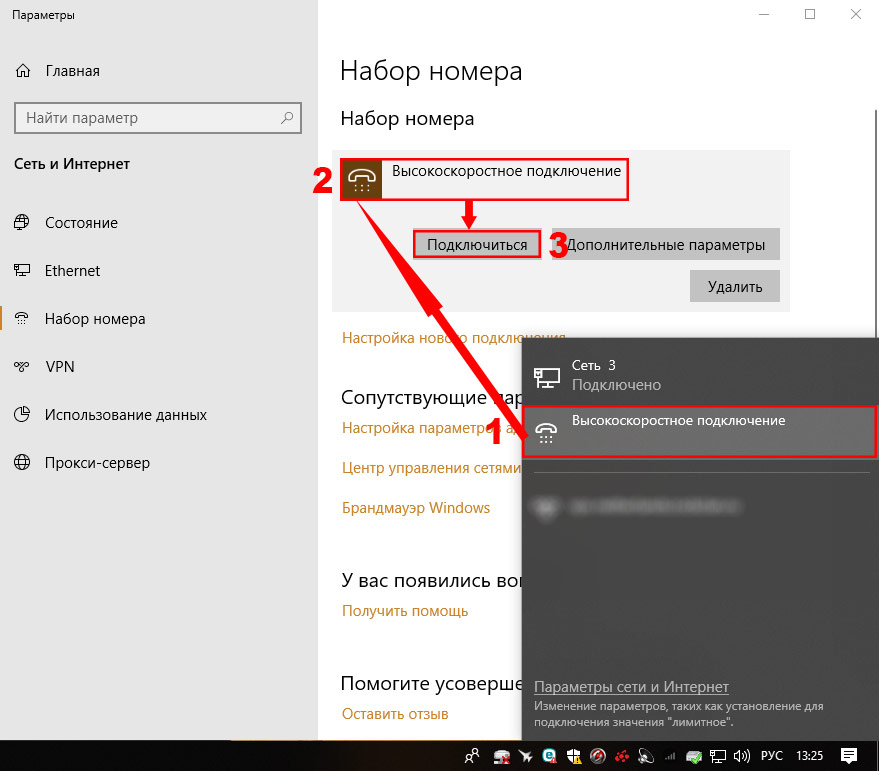Maximize the Параметры window
879x771 pixels.
coord(810,14)
